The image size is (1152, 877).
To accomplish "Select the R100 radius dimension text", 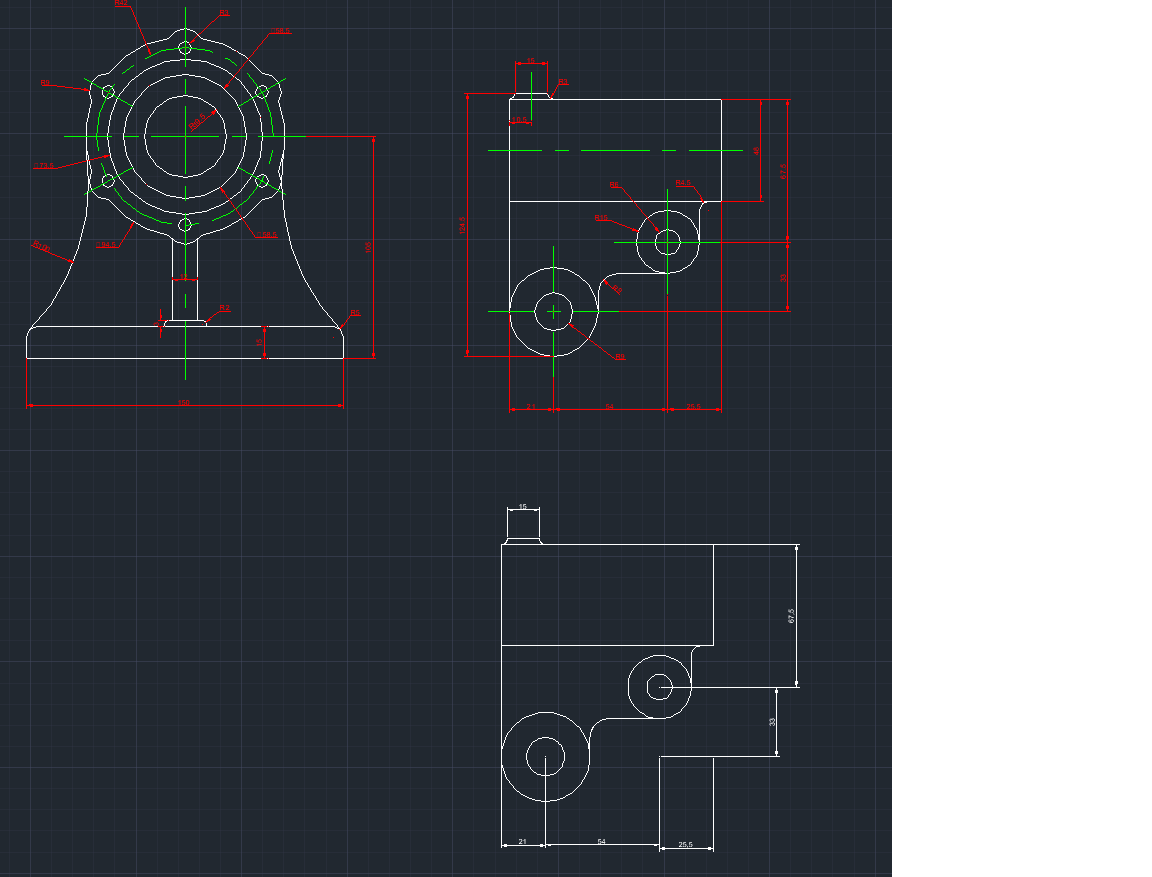I will click(x=42, y=247).
